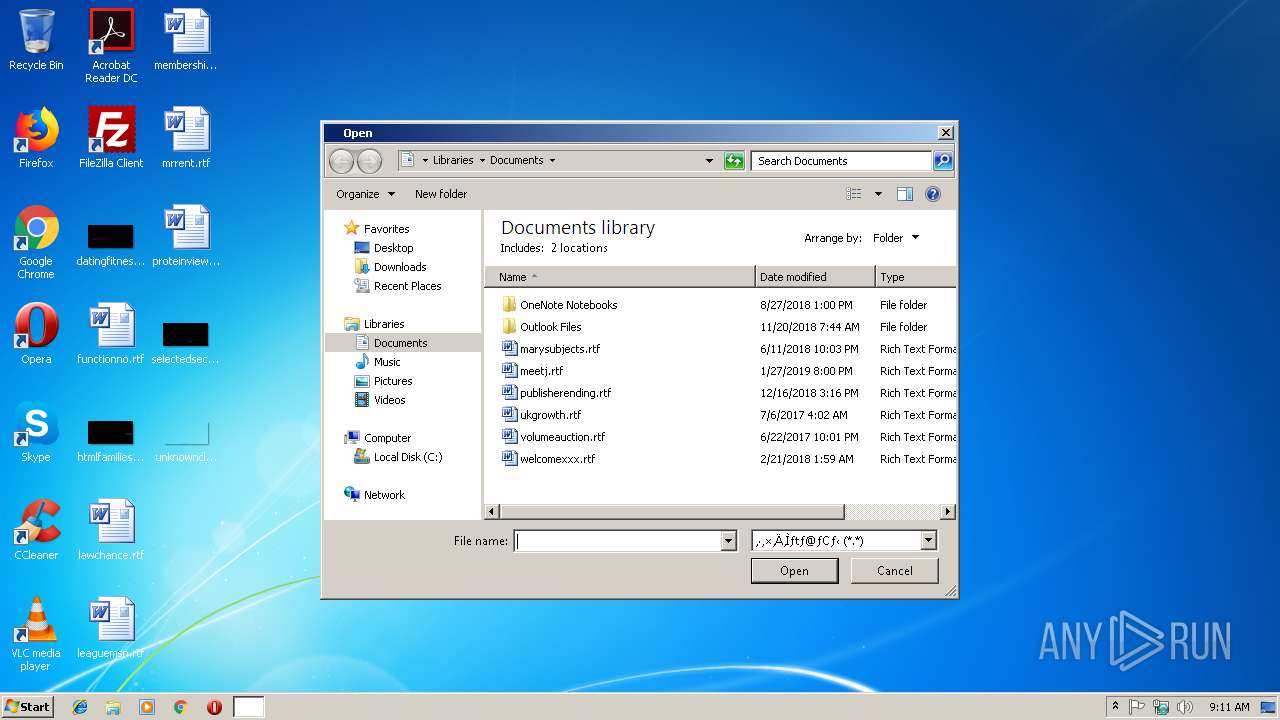Select Videos library in navigation pane
Viewport: 1280px width, 720px height.
coord(389,400)
